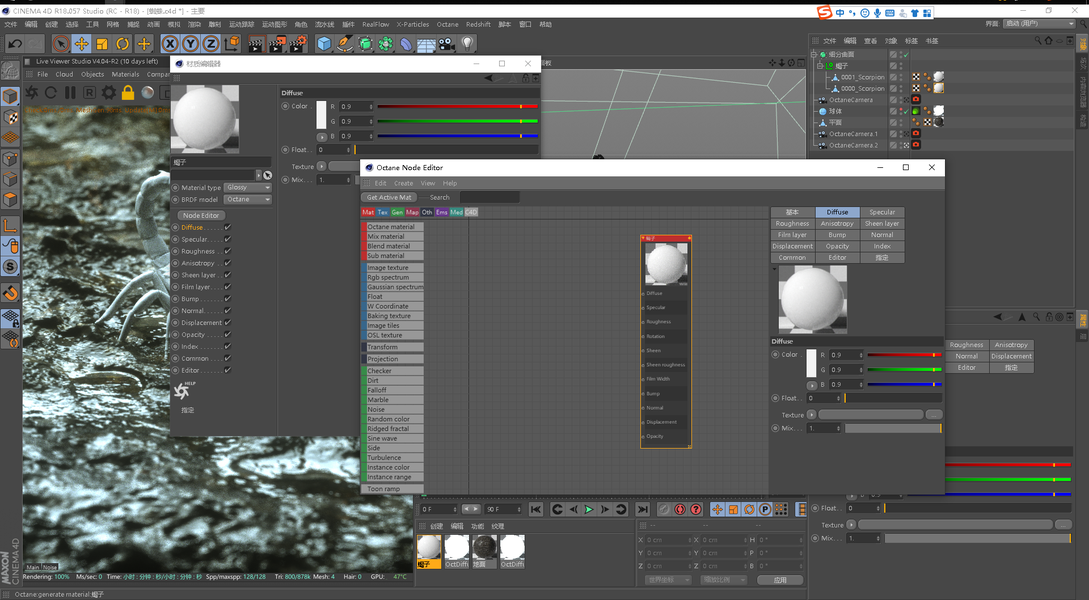Click the Live Viewer Octane render start icon
Screen dimensions: 1089x600
tap(32, 92)
